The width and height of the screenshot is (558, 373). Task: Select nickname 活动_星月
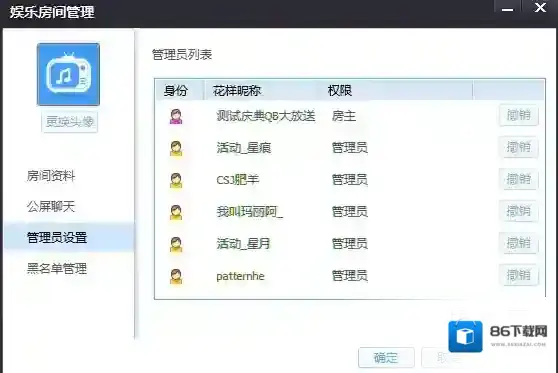pos(243,244)
